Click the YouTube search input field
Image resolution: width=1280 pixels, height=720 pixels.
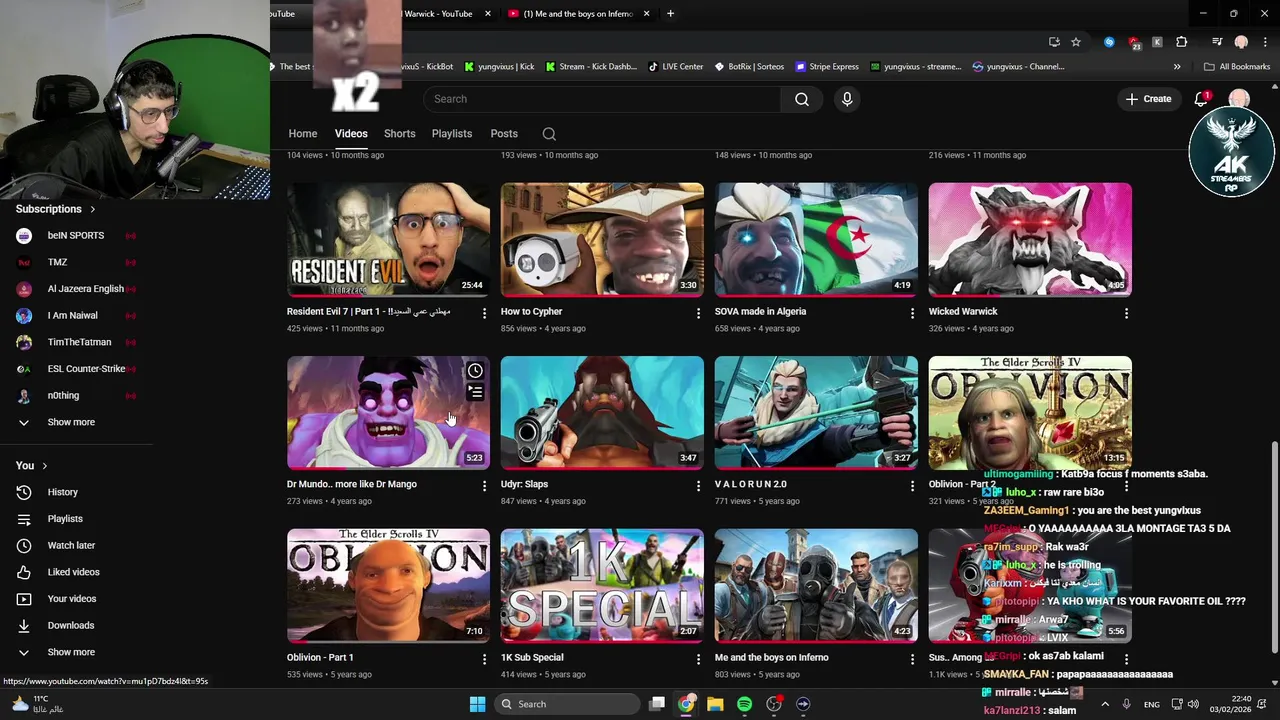point(602,99)
